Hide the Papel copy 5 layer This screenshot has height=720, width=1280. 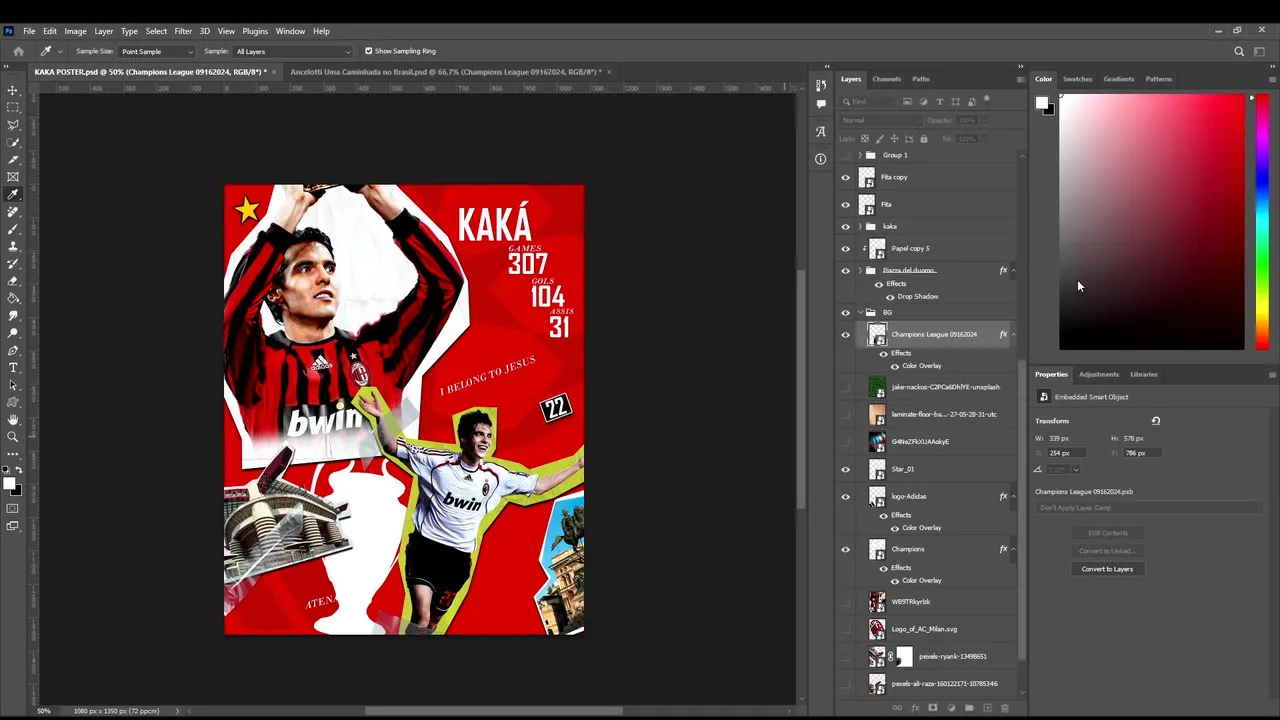[x=846, y=249]
